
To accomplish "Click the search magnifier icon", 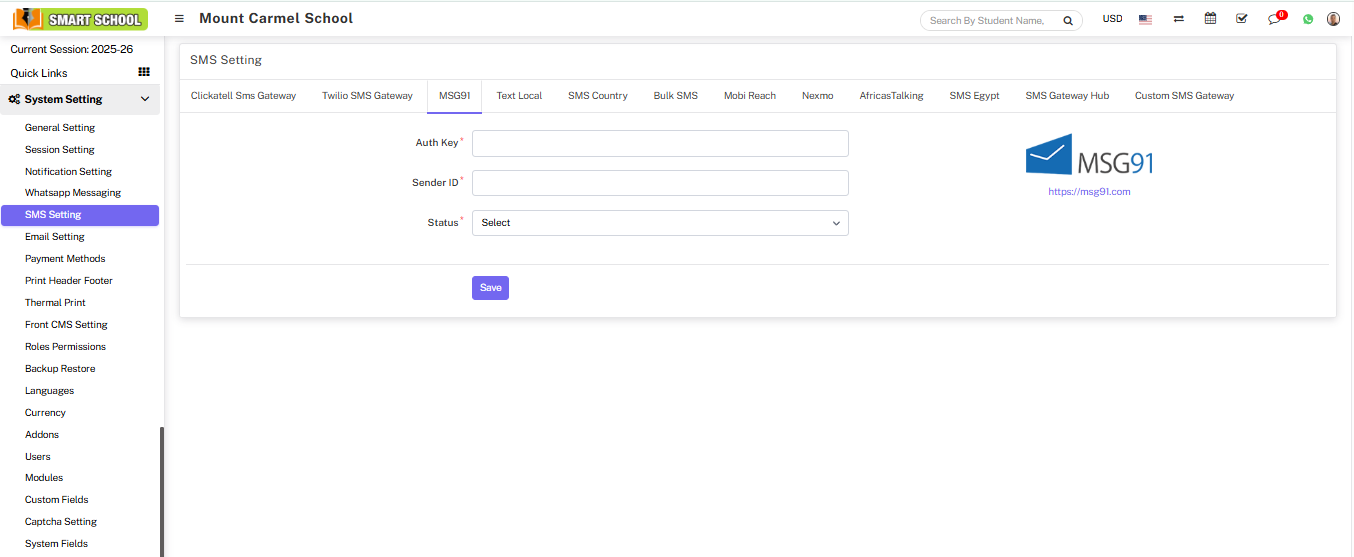I will [1068, 20].
